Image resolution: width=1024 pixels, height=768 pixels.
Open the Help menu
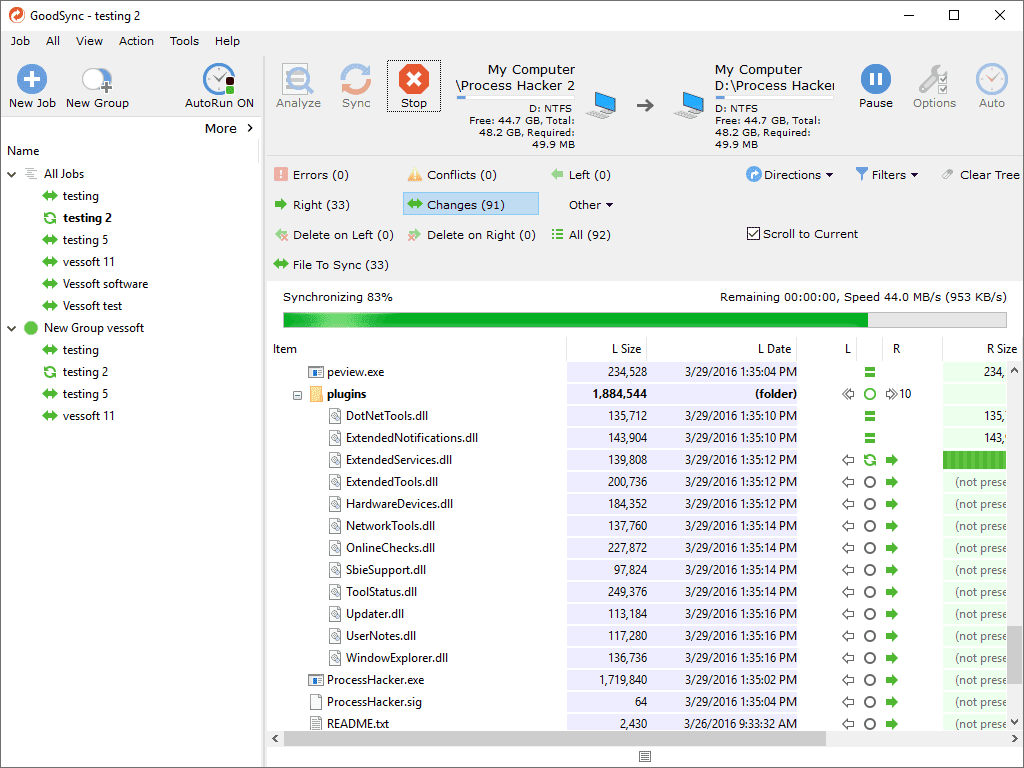(x=227, y=41)
